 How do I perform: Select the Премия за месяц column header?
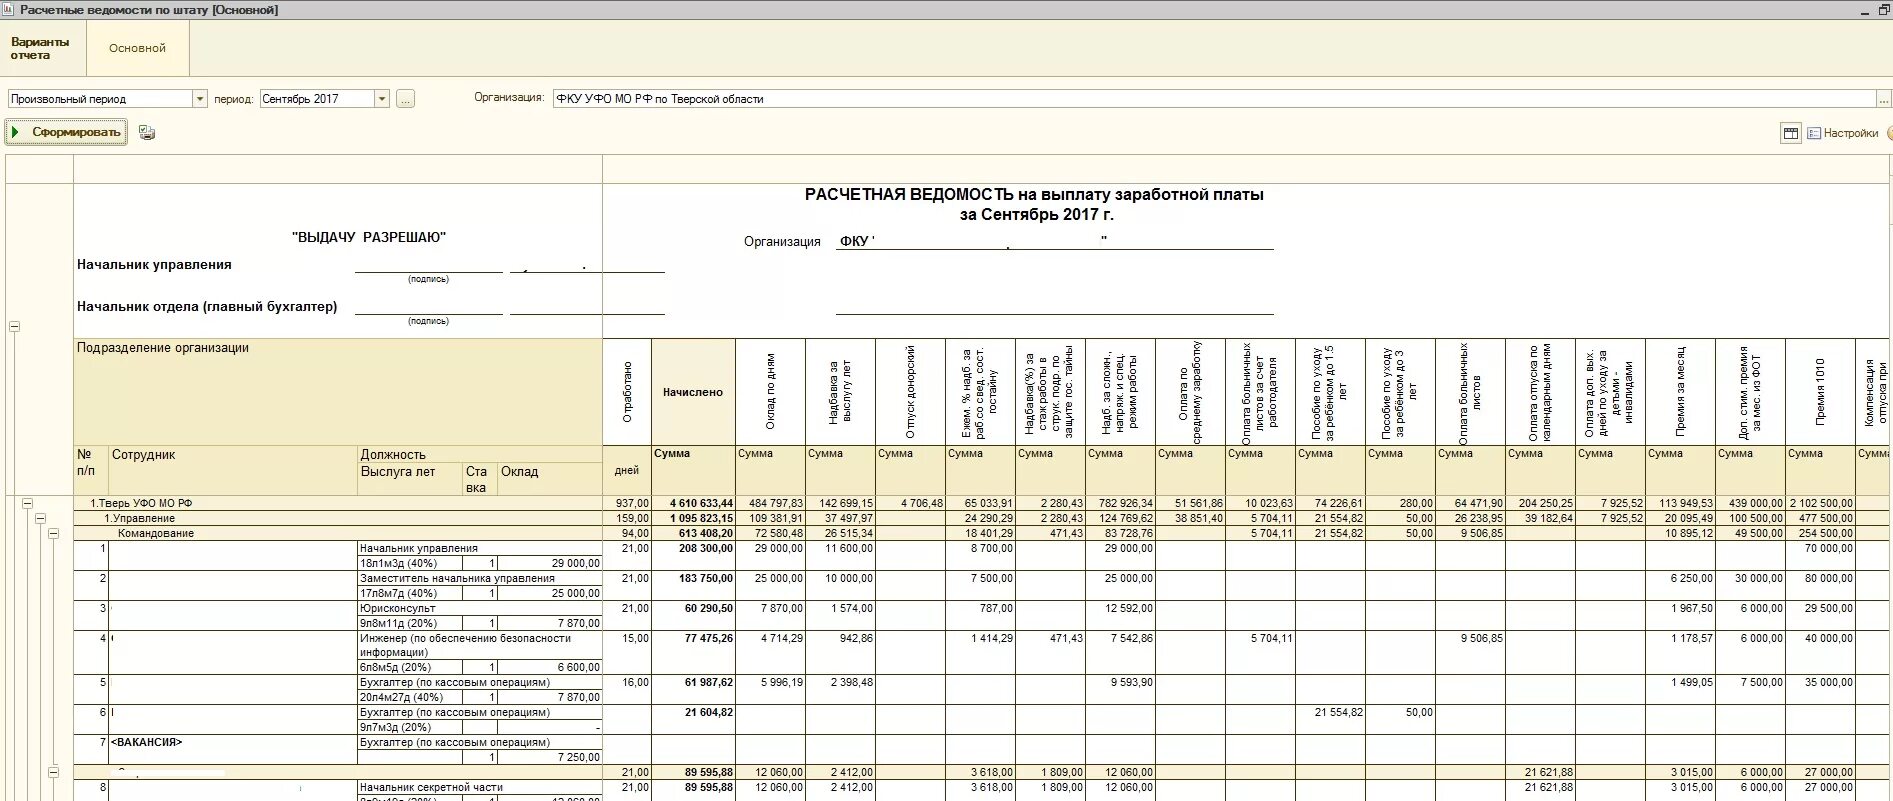click(x=1680, y=392)
